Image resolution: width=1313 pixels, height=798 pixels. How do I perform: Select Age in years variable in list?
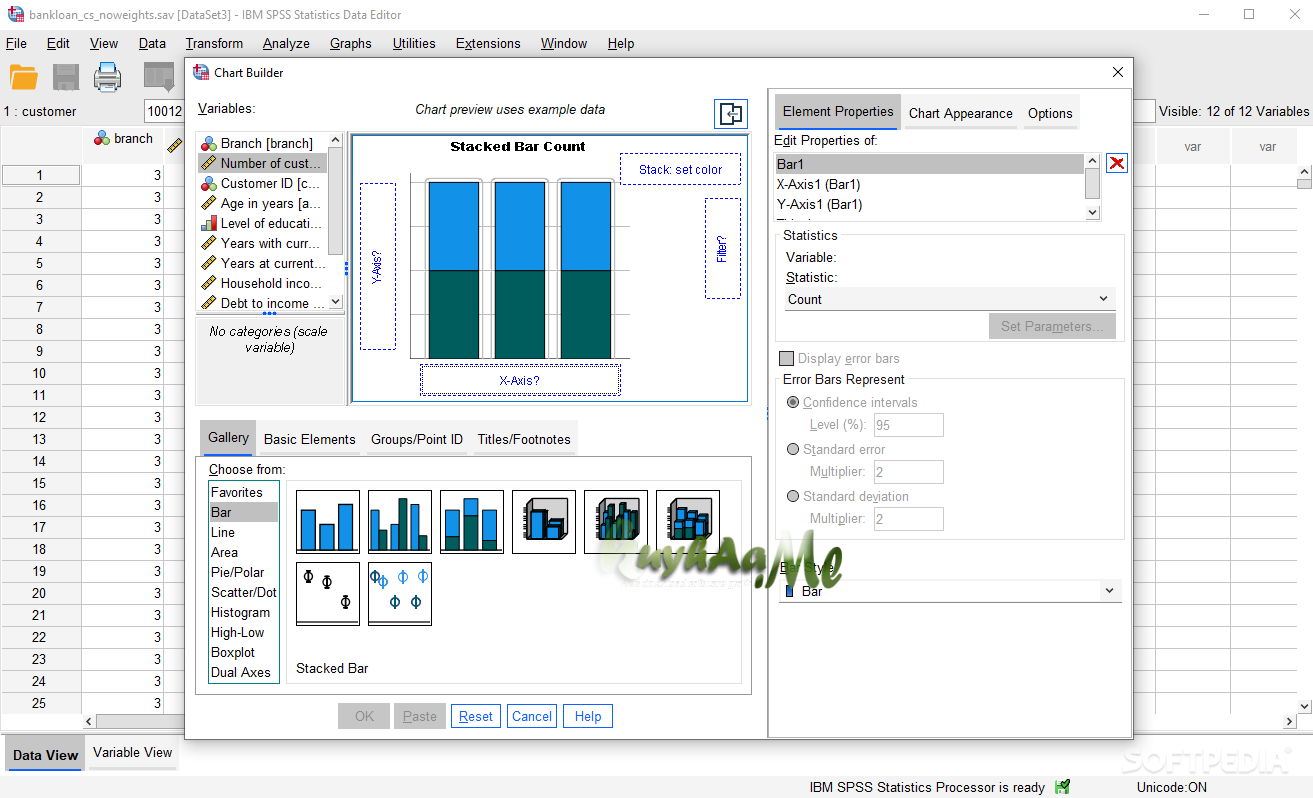coord(261,203)
